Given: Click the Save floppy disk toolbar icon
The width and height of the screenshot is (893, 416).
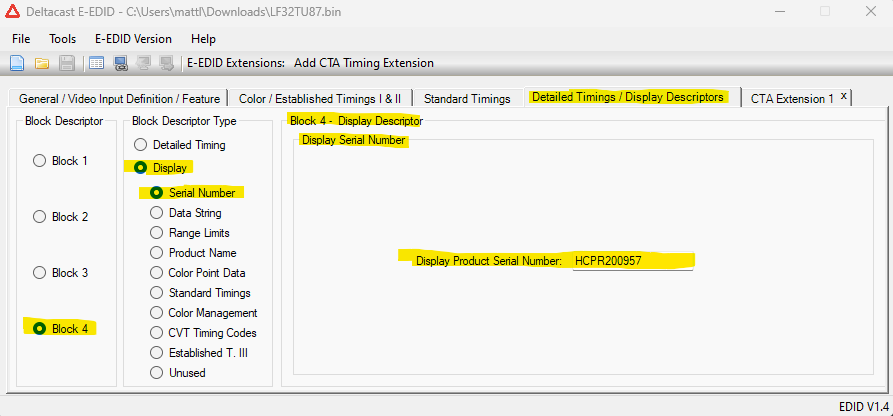Looking at the screenshot, I should click(67, 63).
